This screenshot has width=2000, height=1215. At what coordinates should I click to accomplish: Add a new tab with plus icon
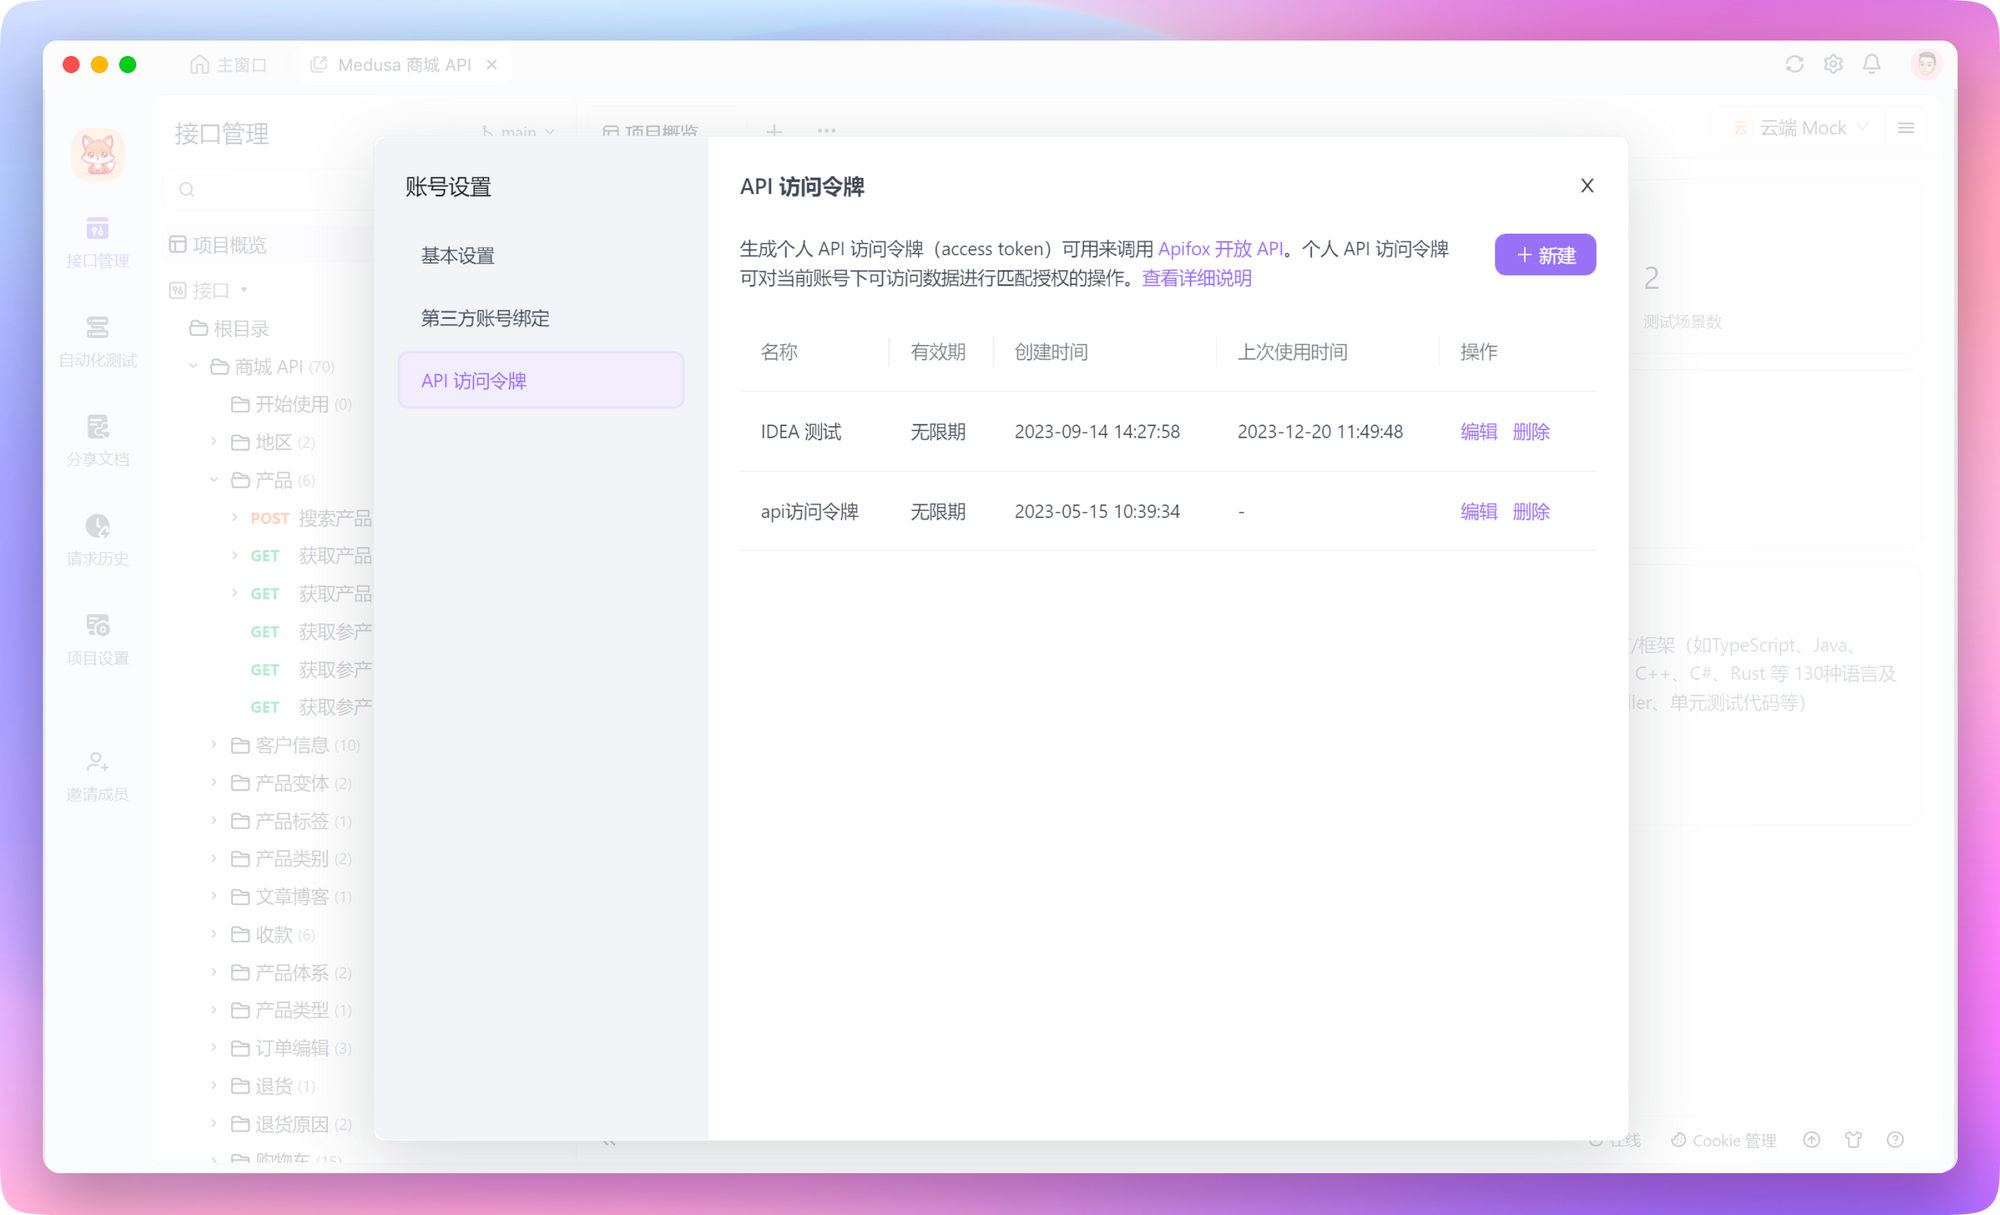(x=774, y=130)
